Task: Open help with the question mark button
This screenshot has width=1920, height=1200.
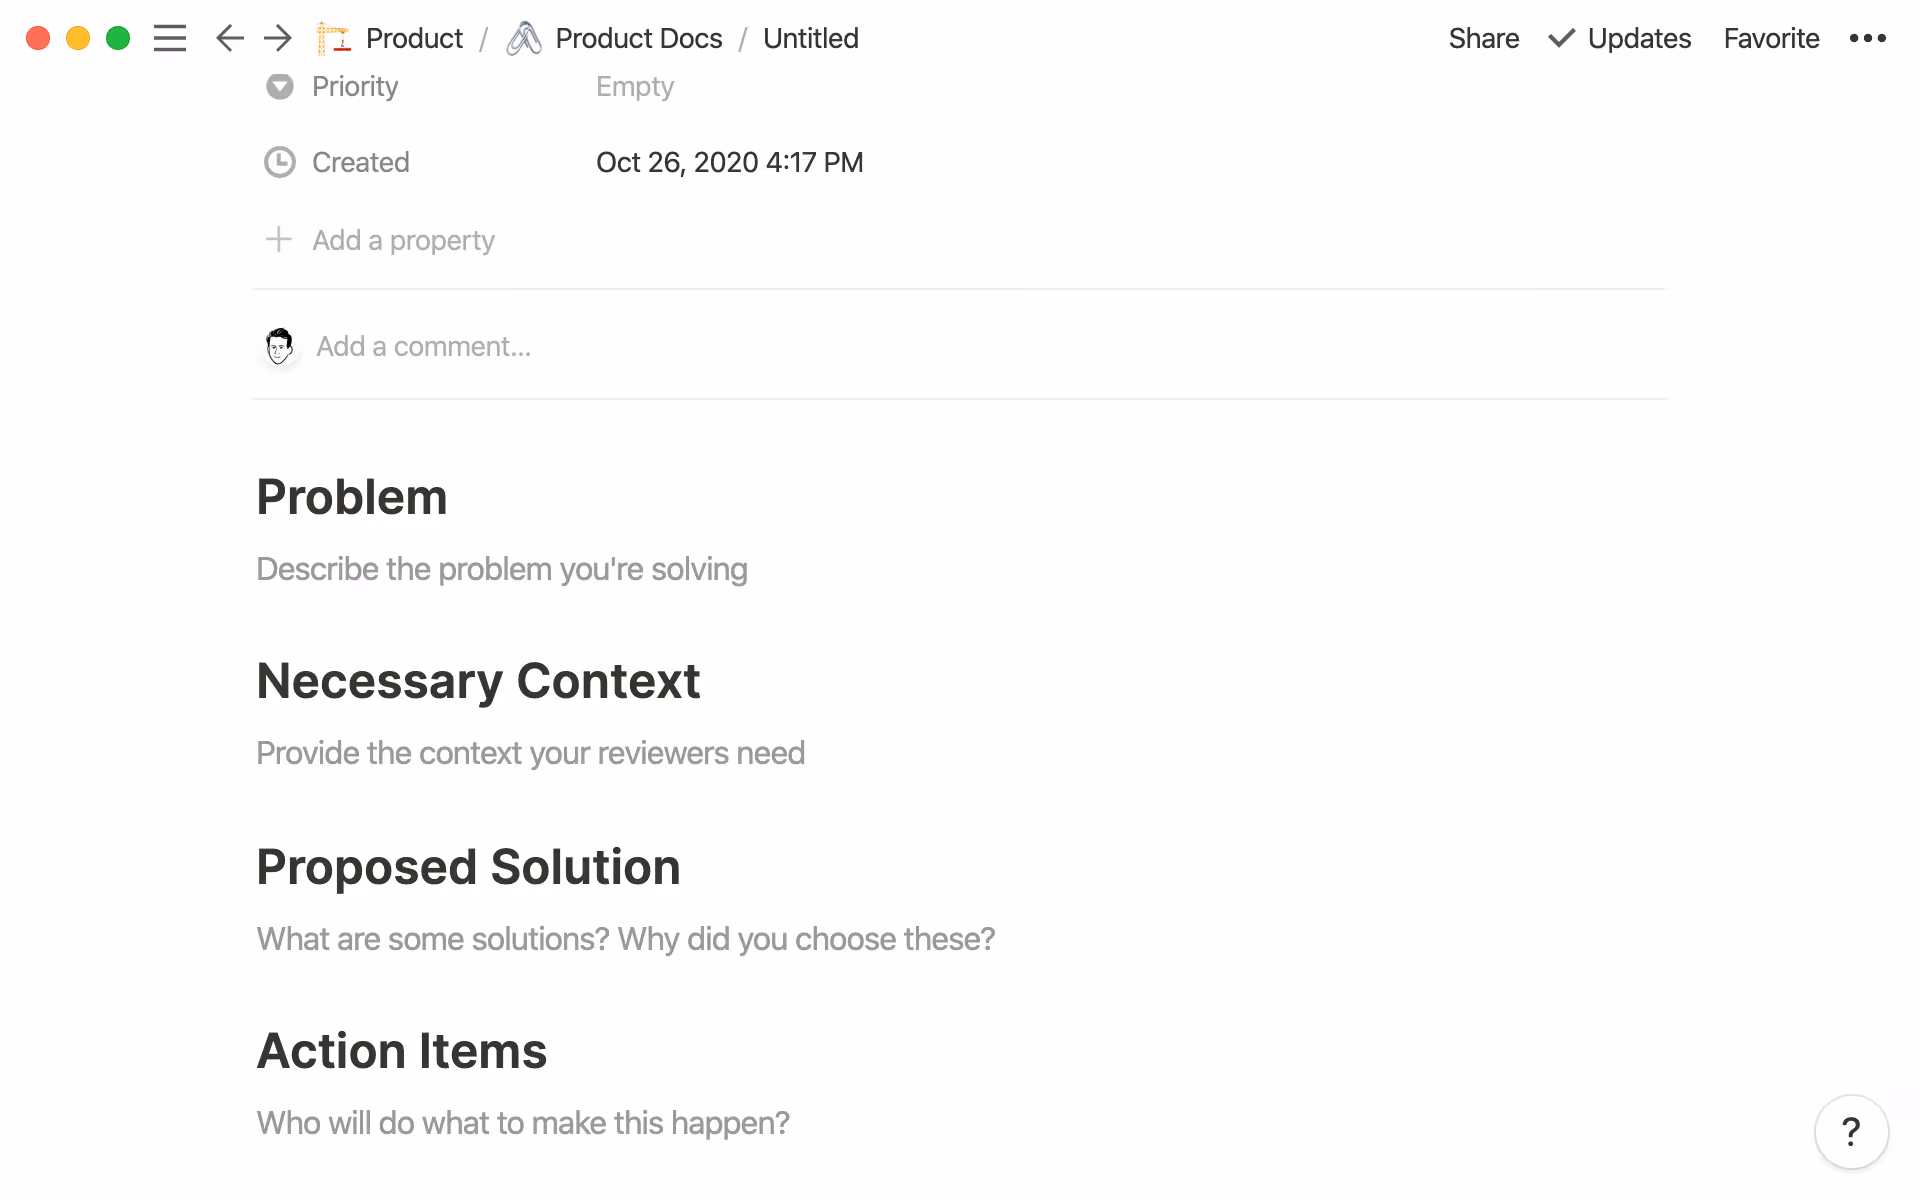Action: (1851, 1132)
